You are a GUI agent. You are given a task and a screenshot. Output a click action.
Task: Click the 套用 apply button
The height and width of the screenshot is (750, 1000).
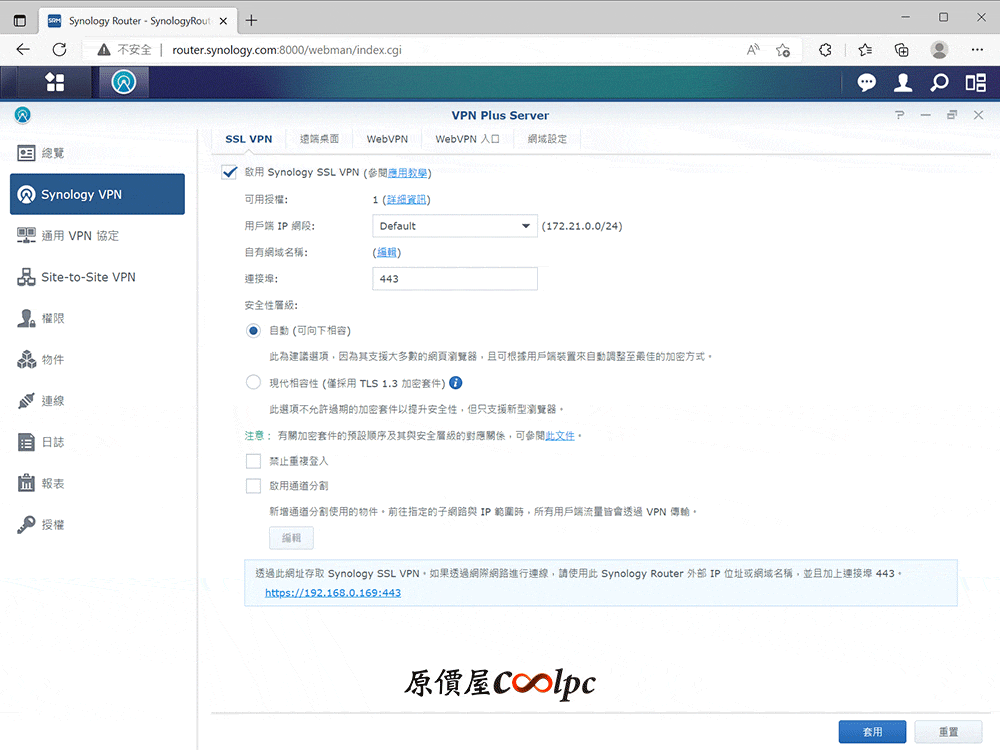[872, 732]
